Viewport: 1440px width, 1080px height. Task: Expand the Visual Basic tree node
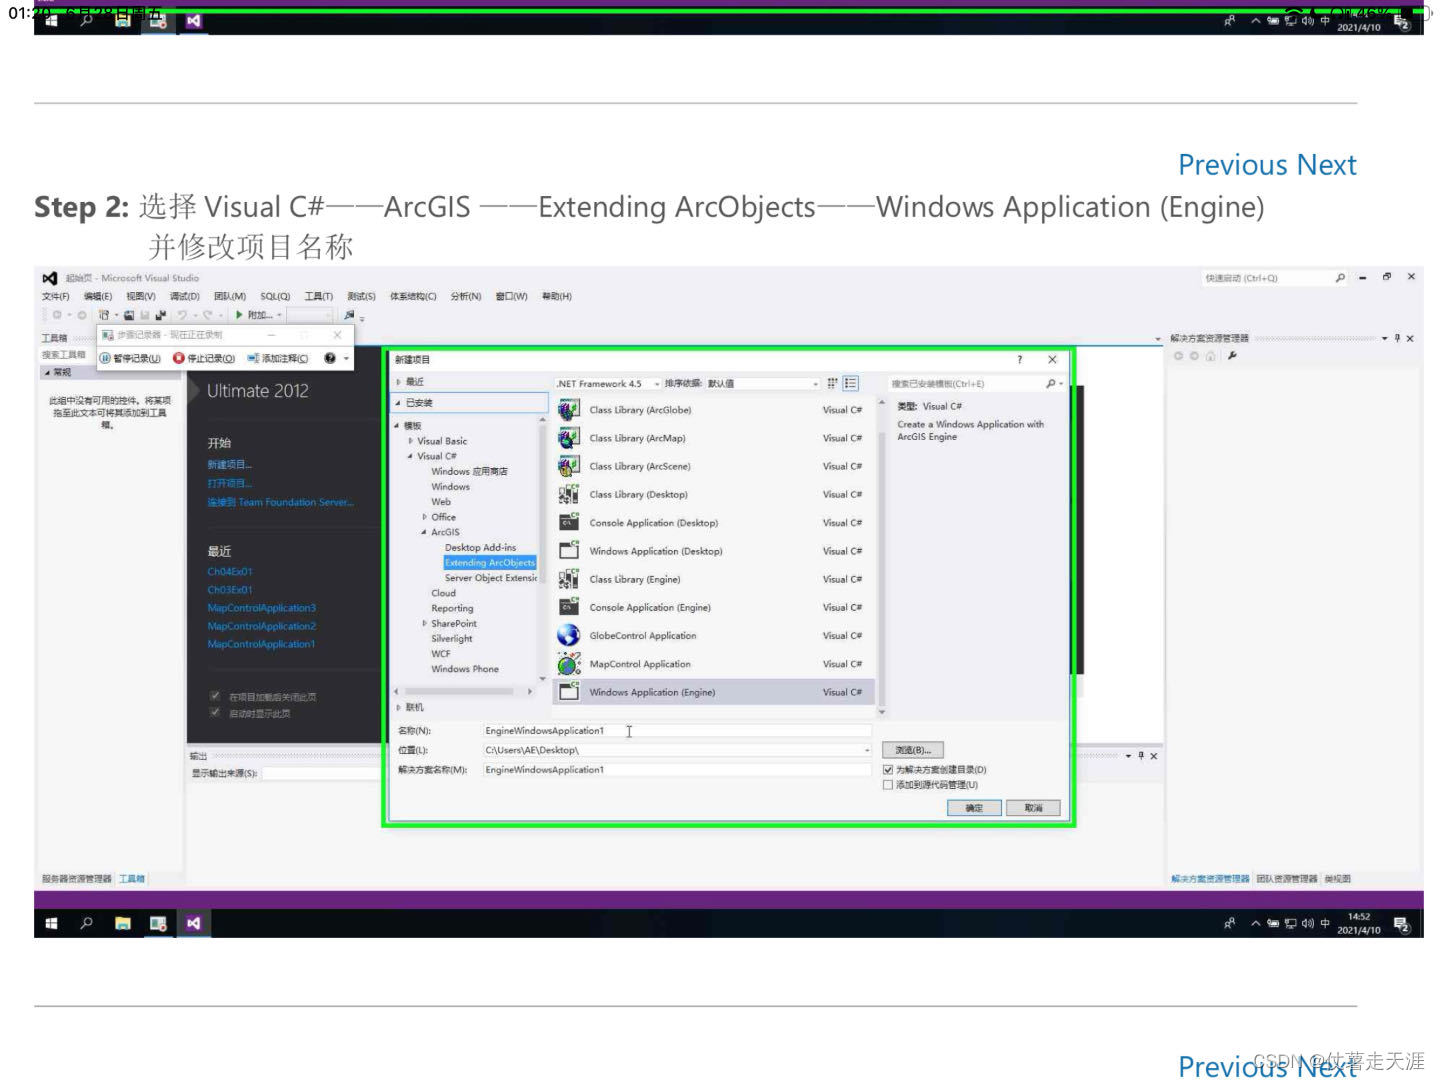pyautogui.click(x=411, y=441)
